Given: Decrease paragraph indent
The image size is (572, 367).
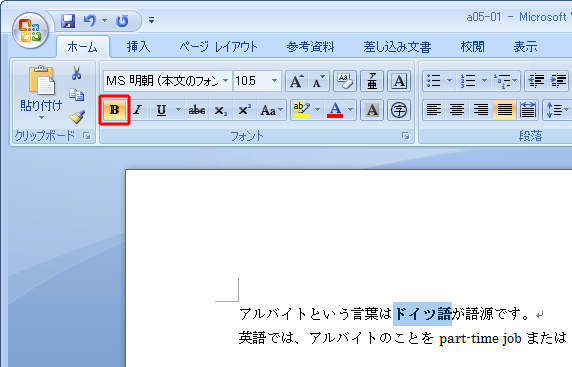Looking at the screenshot, I should pos(536,81).
